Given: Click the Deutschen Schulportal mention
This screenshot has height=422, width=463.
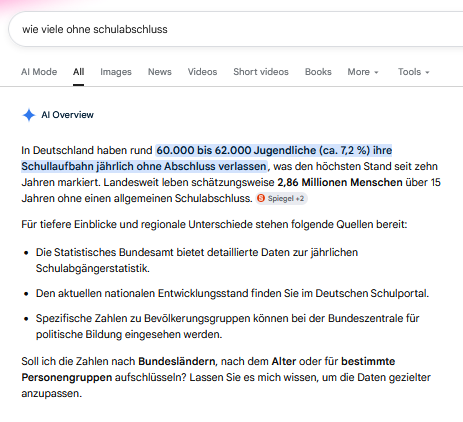Looking at the screenshot, I should (371, 293).
